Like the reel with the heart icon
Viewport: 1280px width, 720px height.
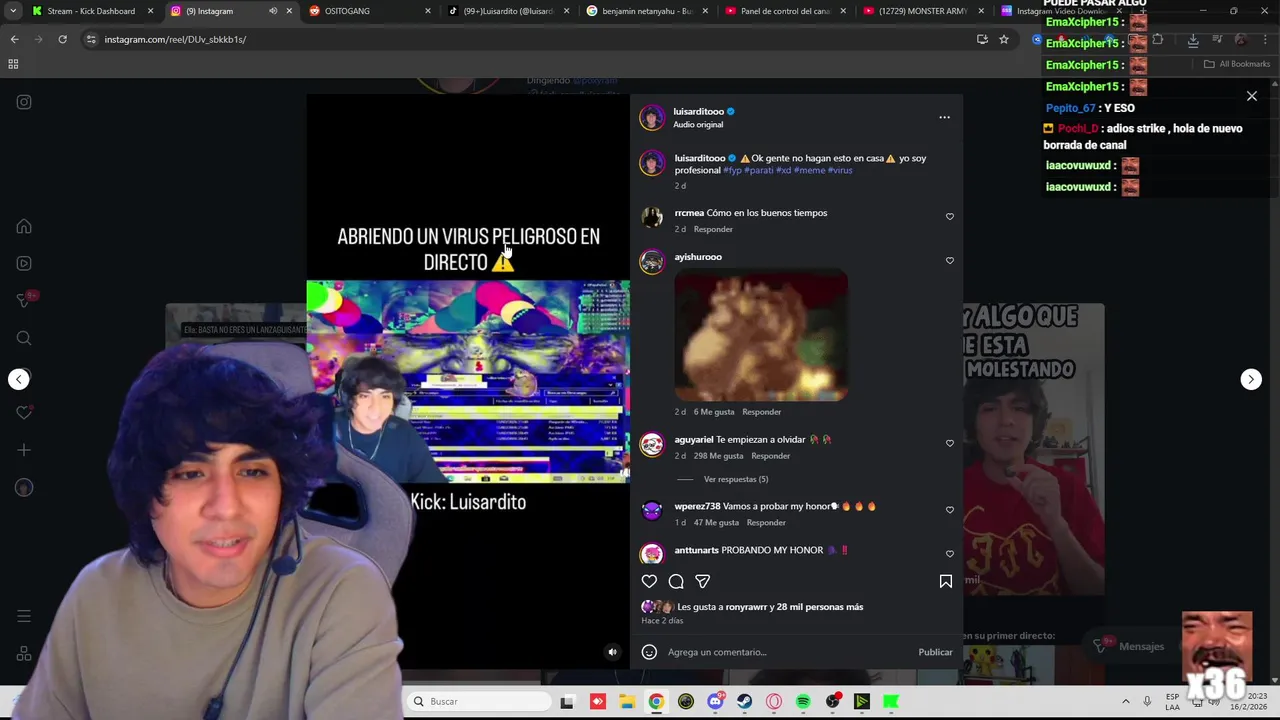(x=649, y=581)
